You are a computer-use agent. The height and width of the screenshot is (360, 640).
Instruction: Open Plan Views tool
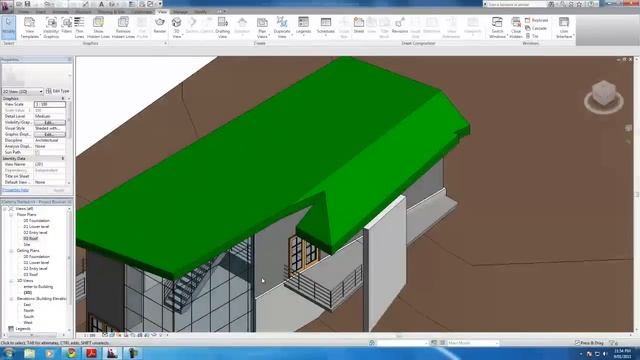262,28
